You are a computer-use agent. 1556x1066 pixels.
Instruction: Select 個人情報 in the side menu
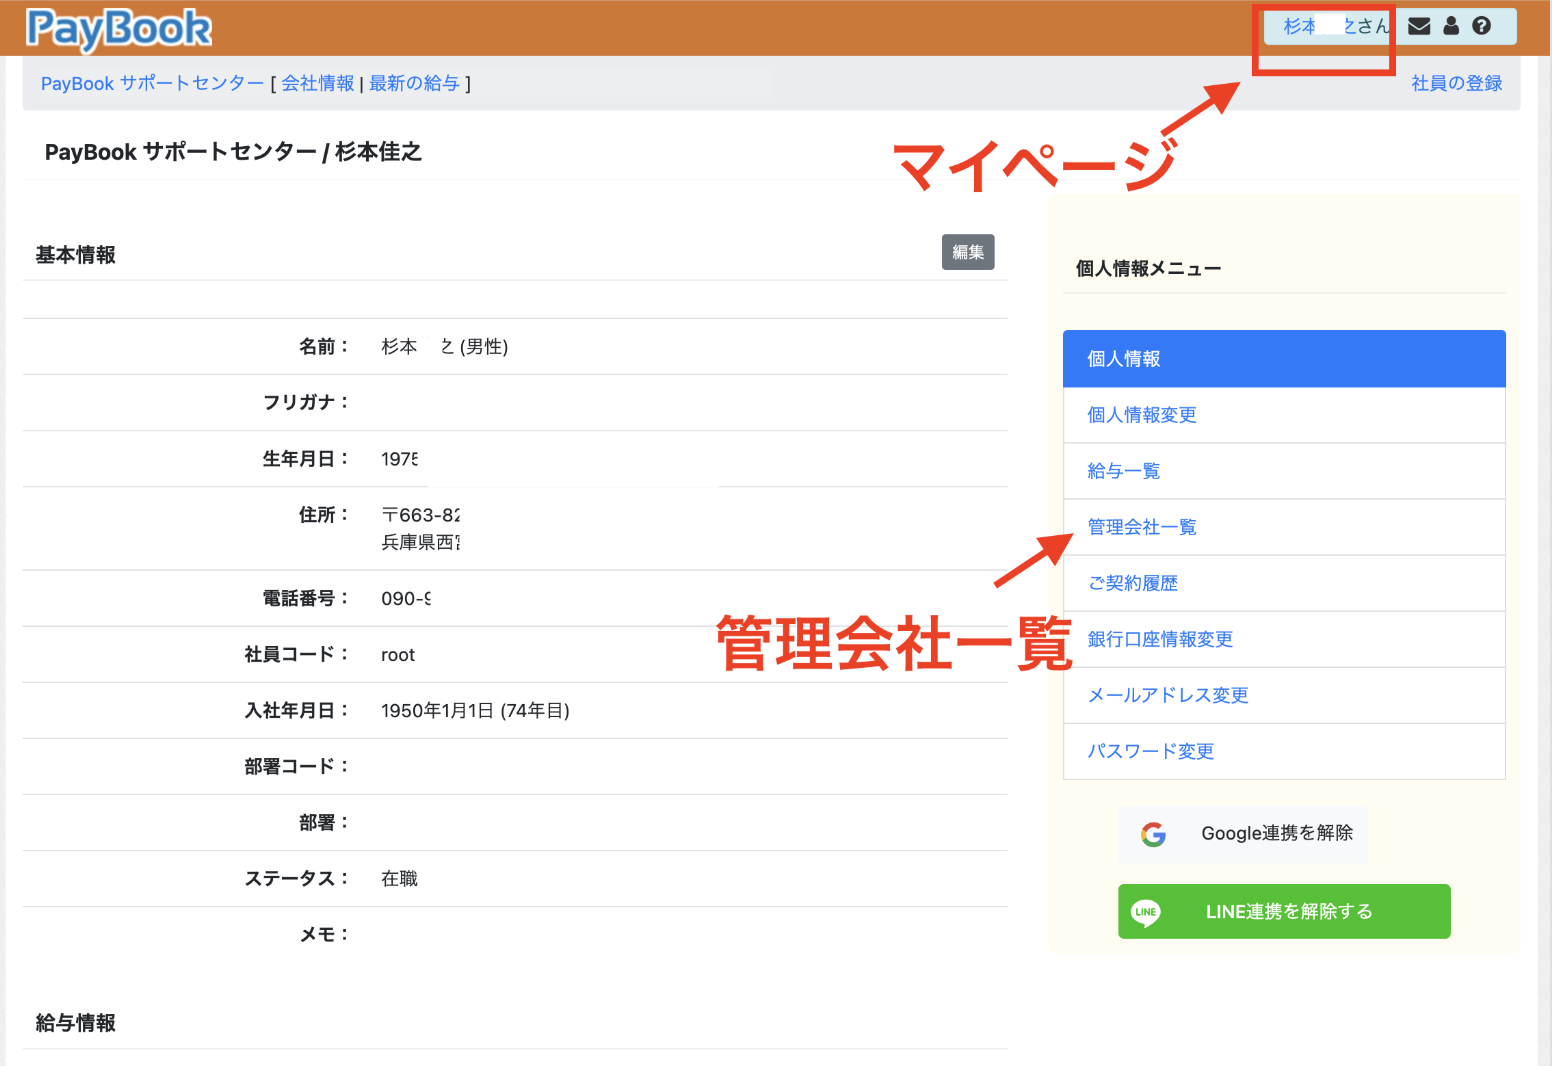(1284, 359)
